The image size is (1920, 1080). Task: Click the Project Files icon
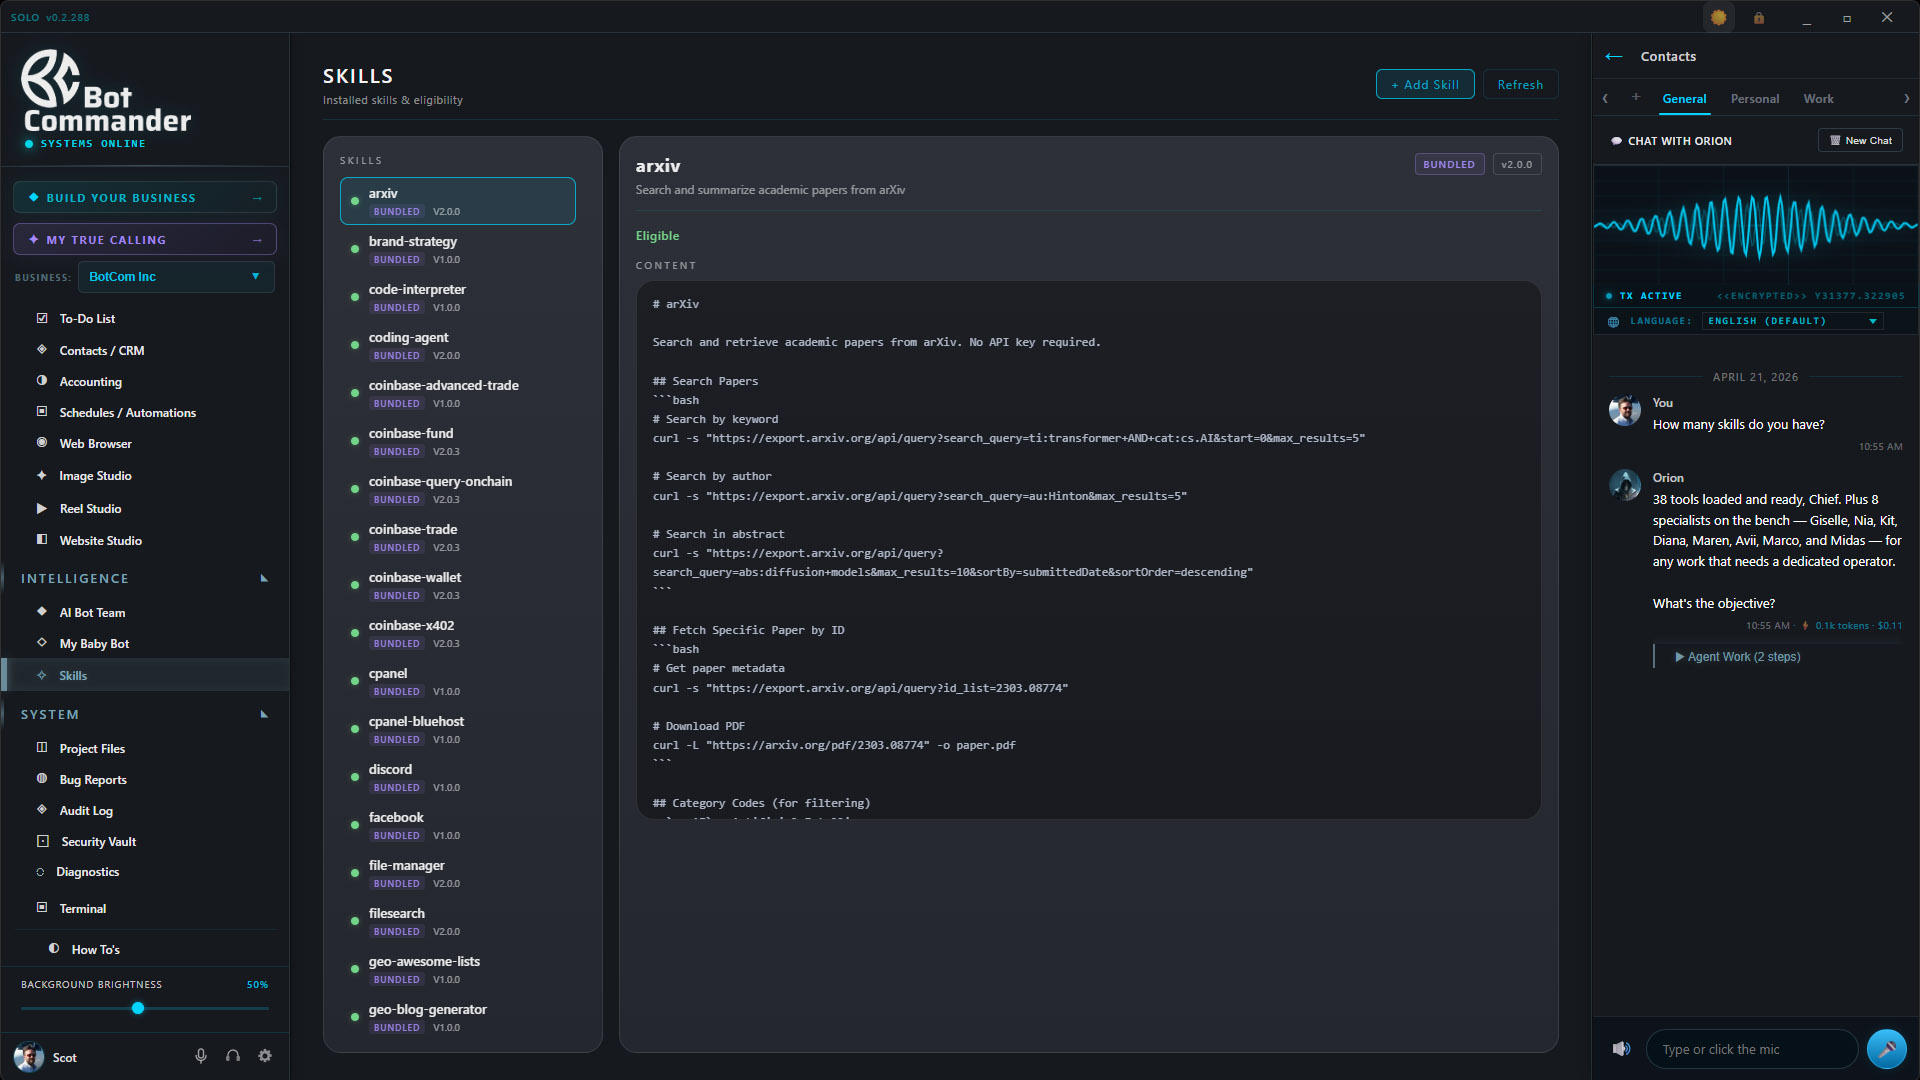[x=42, y=748]
